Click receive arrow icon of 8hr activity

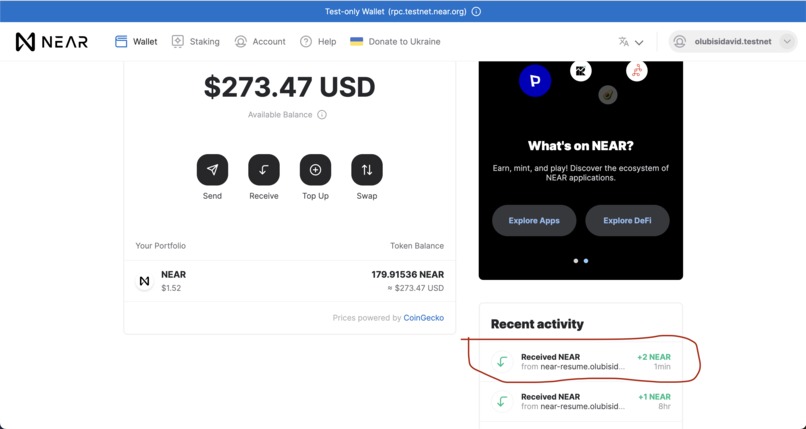pos(502,401)
